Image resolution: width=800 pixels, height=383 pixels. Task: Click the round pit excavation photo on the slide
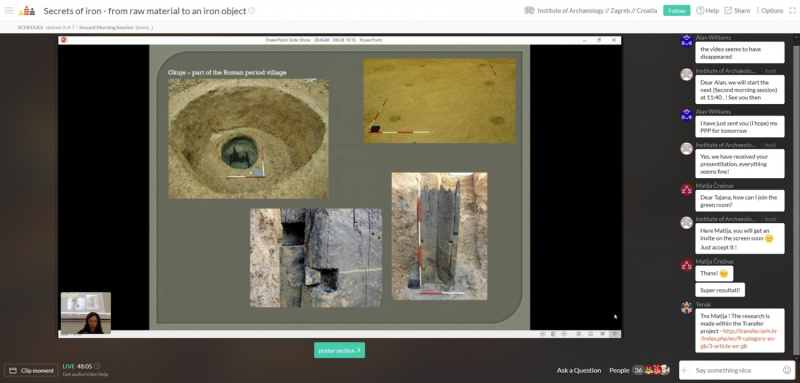[248, 139]
